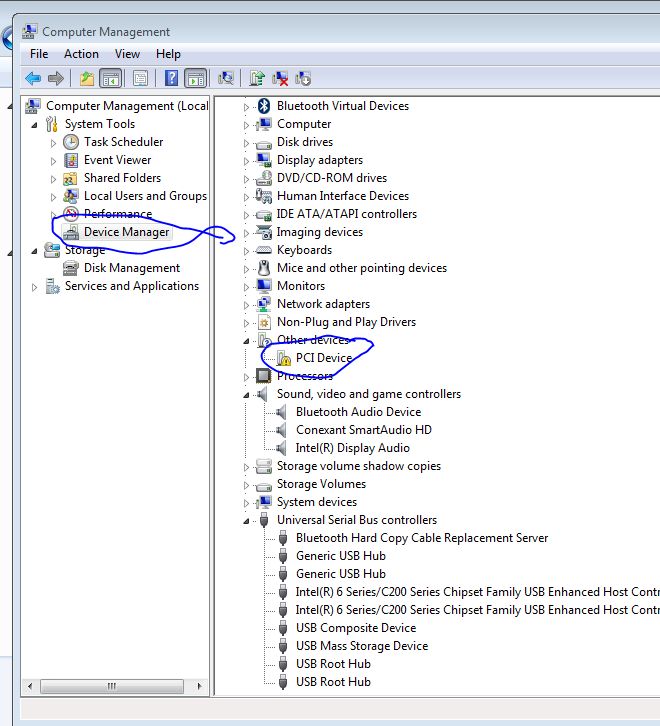Select DVD/CD-ROM drives category
Viewport: 660px width, 726px height.
pyautogui.click(x=332, y=178)
